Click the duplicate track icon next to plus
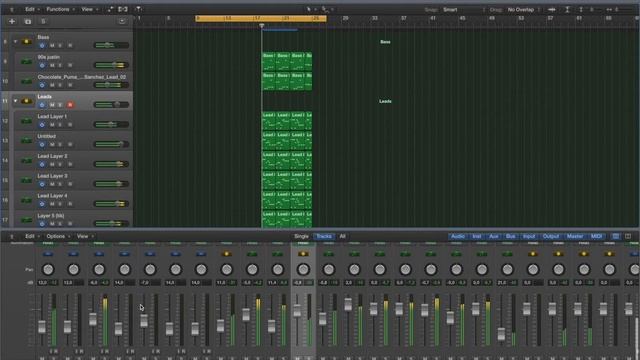 pyautogui.click(x=28, y=21)
